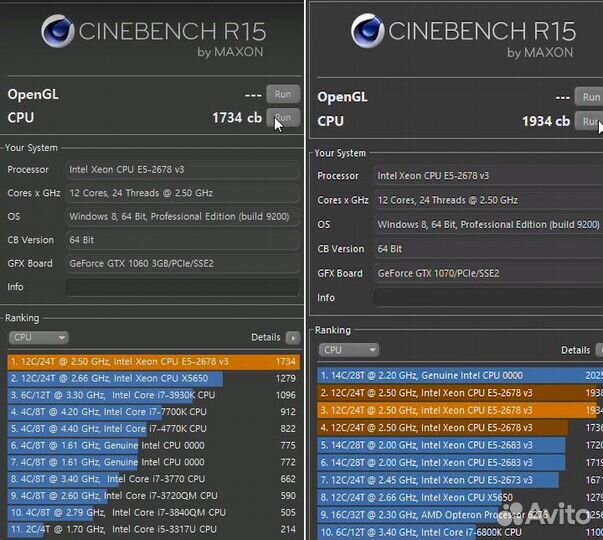Select ranking row Core i7-3930K CPU
Screen dimensions: 603x540
[153, 395]
